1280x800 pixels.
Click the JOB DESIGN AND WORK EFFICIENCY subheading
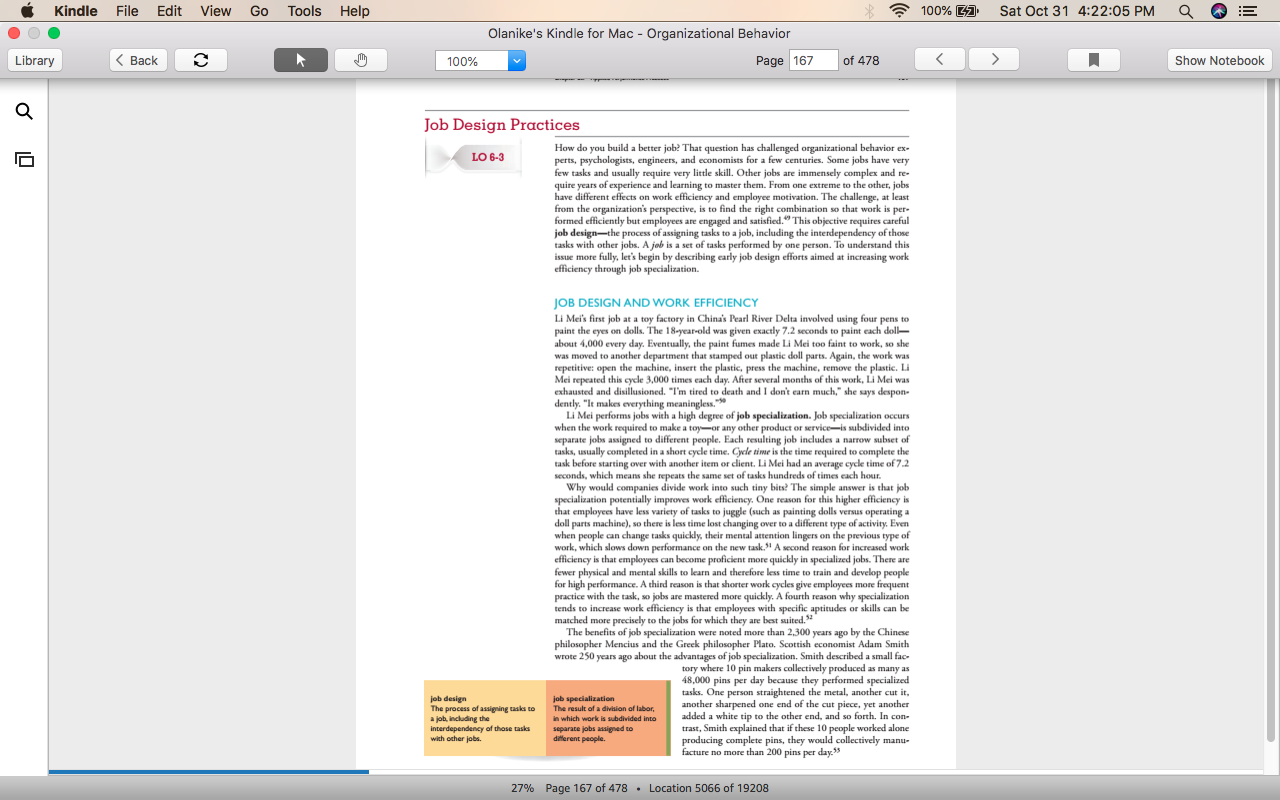656,302
